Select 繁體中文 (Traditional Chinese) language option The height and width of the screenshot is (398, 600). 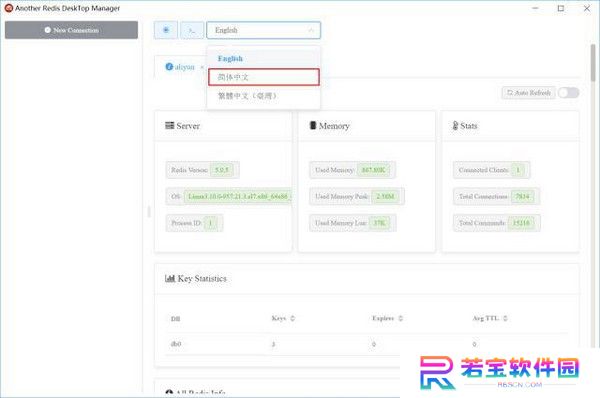263,96
